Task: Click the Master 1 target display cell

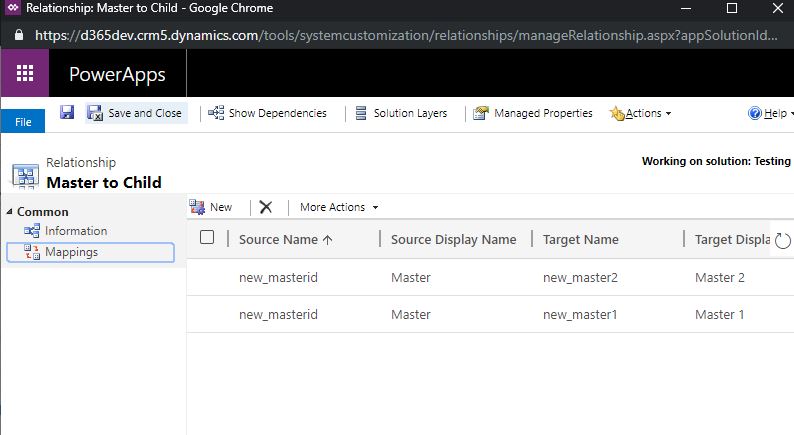Action: [x=720, y=314]
